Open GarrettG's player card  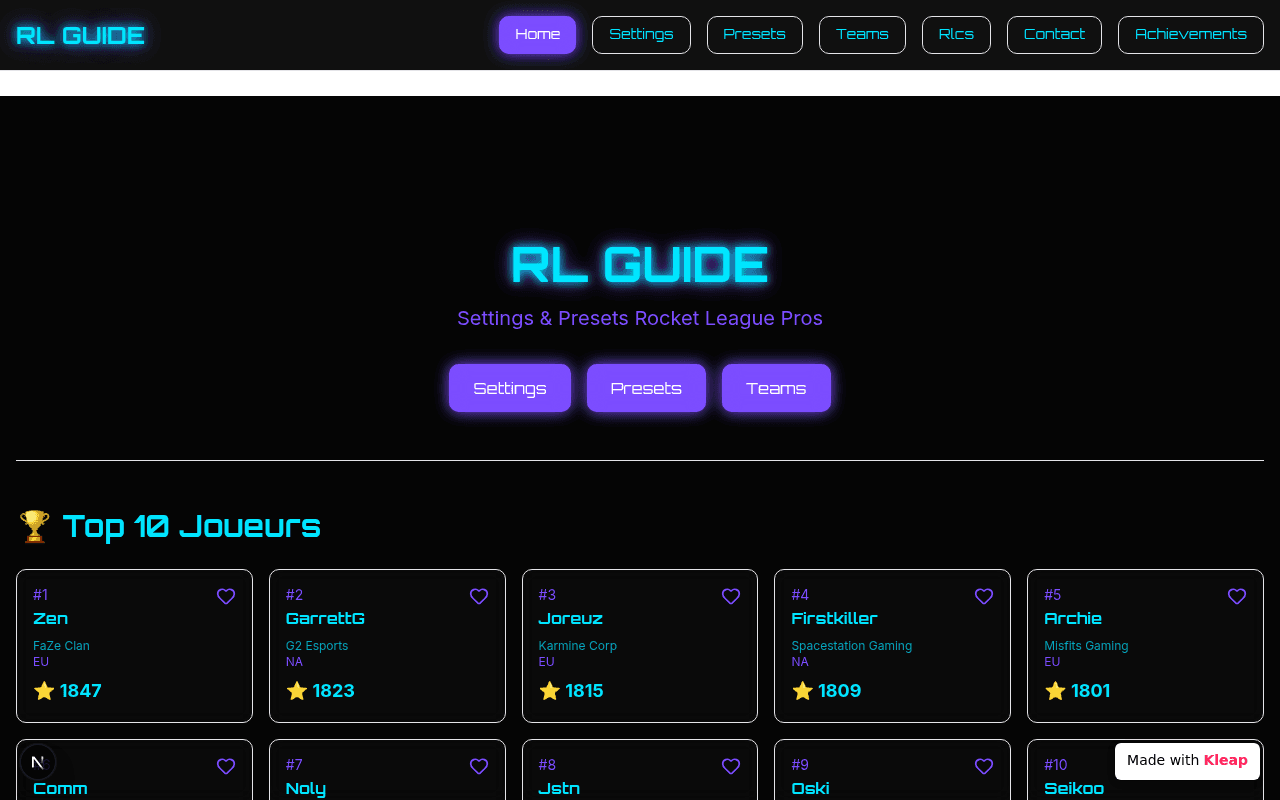click(387, 646)
